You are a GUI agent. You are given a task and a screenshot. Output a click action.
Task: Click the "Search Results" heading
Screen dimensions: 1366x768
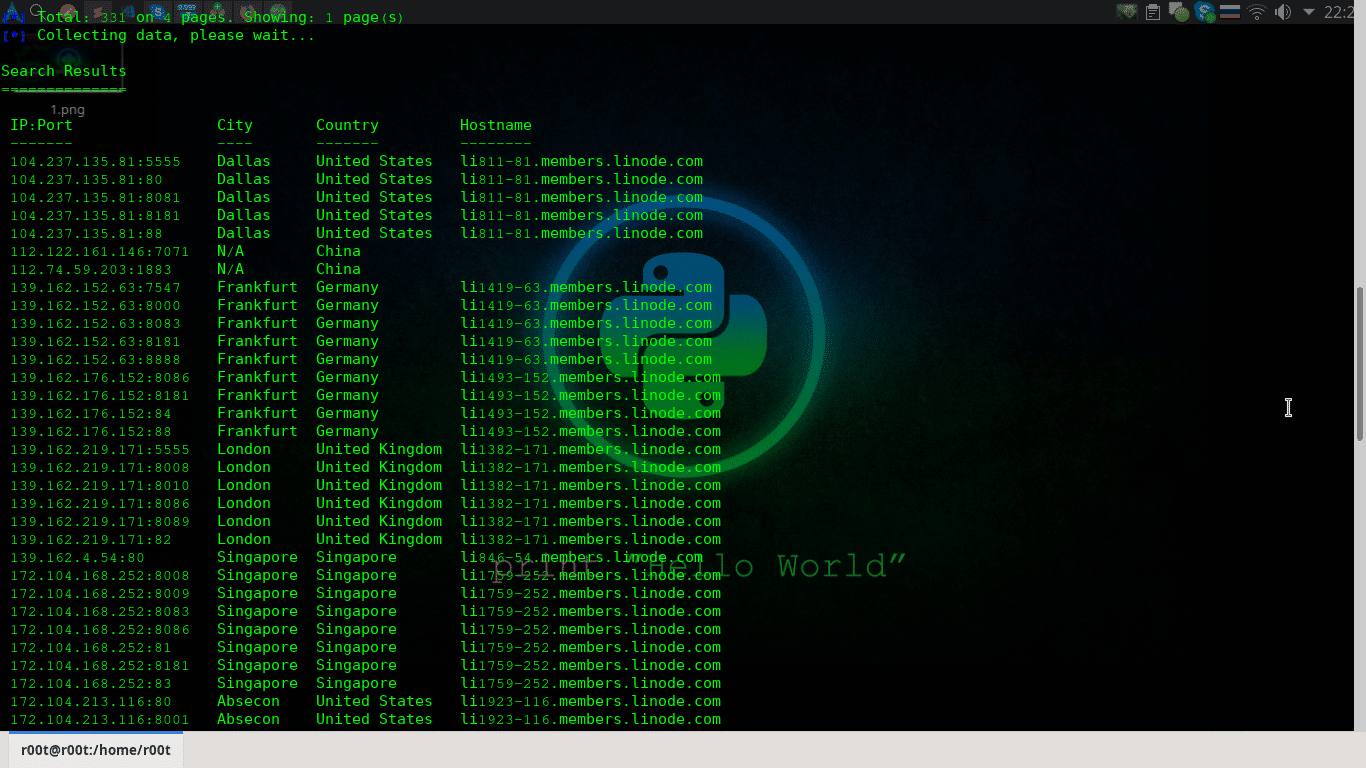coord(64,71)
